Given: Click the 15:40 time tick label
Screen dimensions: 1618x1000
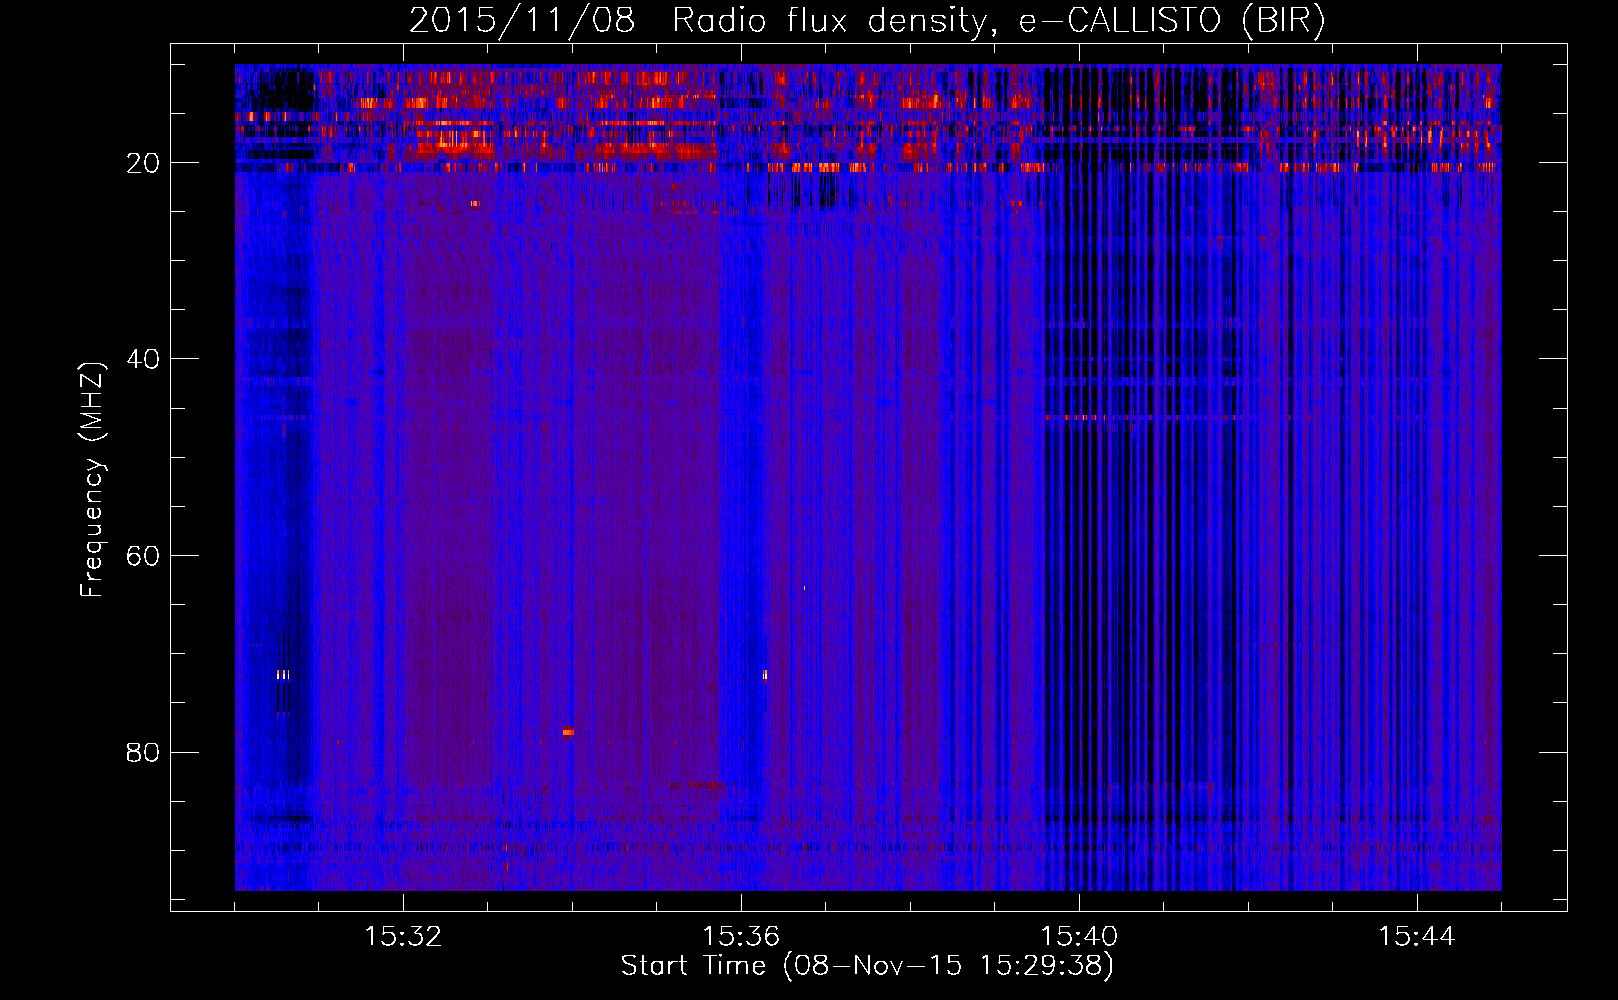Looking at the screenshot, I should pyautogui.click(x=1079, y=937).
